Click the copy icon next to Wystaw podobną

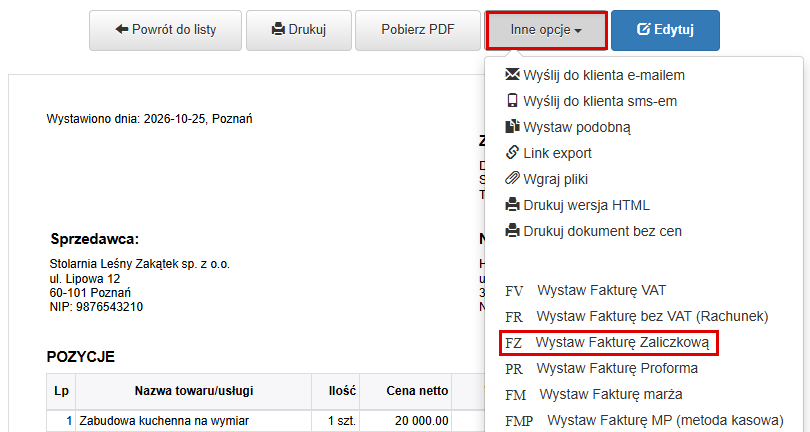512,127
